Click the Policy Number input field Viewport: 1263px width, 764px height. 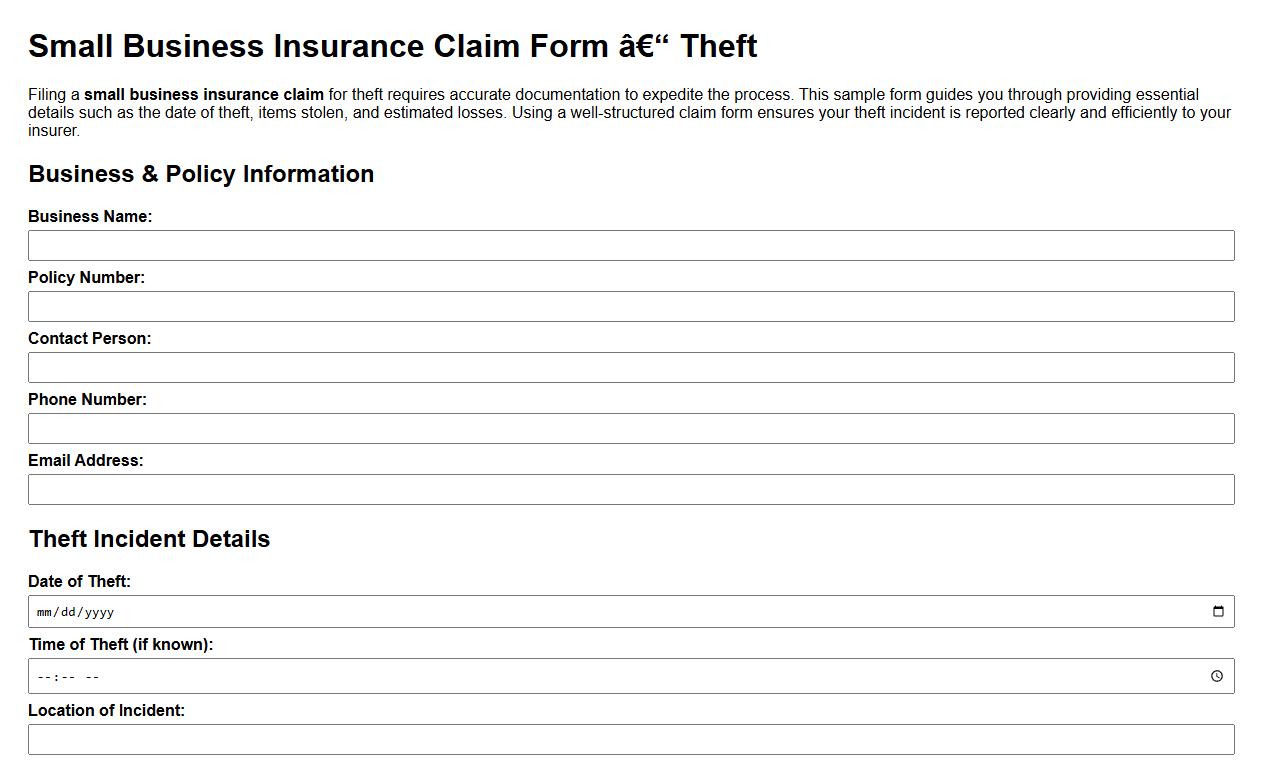631,306
